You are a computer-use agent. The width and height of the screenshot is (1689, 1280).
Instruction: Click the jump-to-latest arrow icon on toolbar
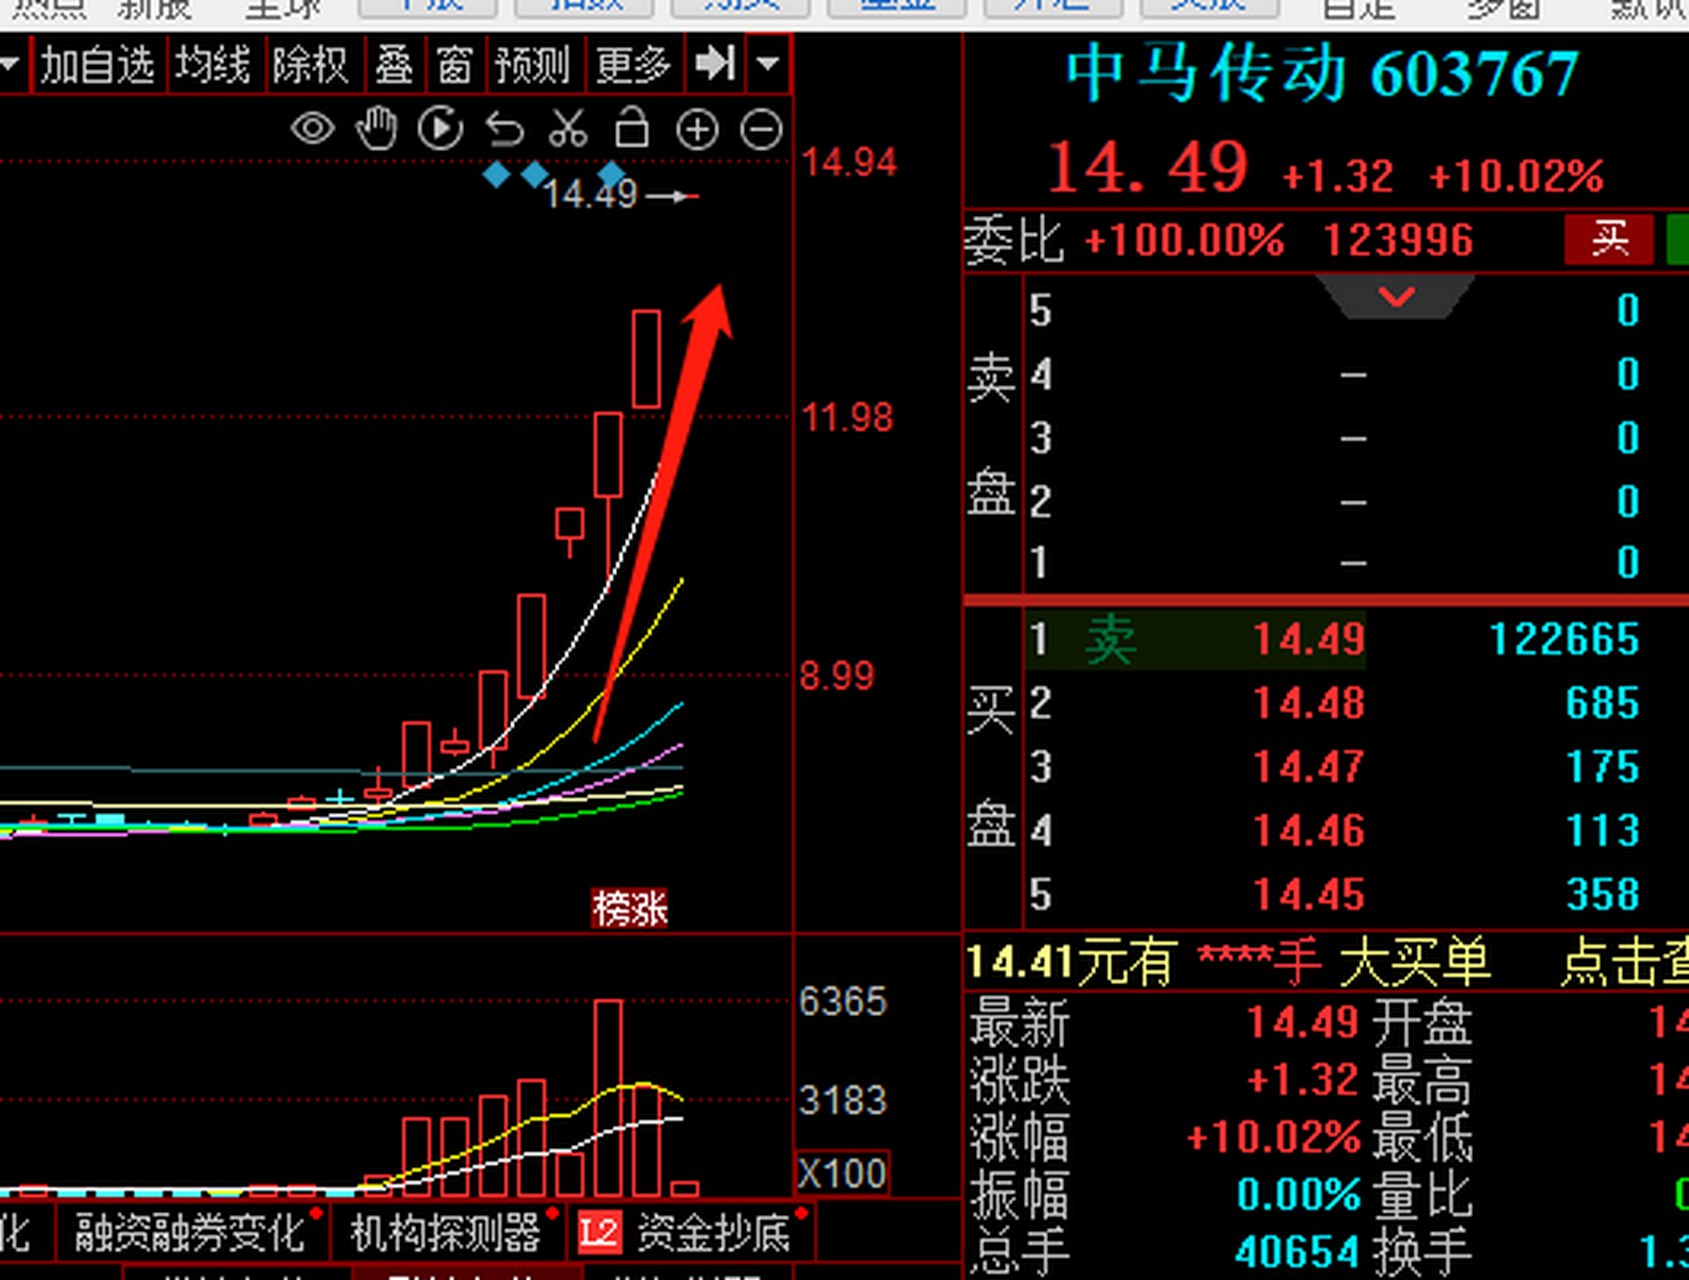(x=714, y=64)
